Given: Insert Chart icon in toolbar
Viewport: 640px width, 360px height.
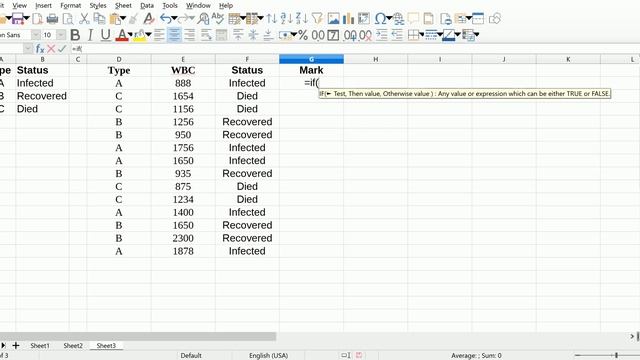Looking at the screenshot, I should pyautogui.click(x=348, y=19).
